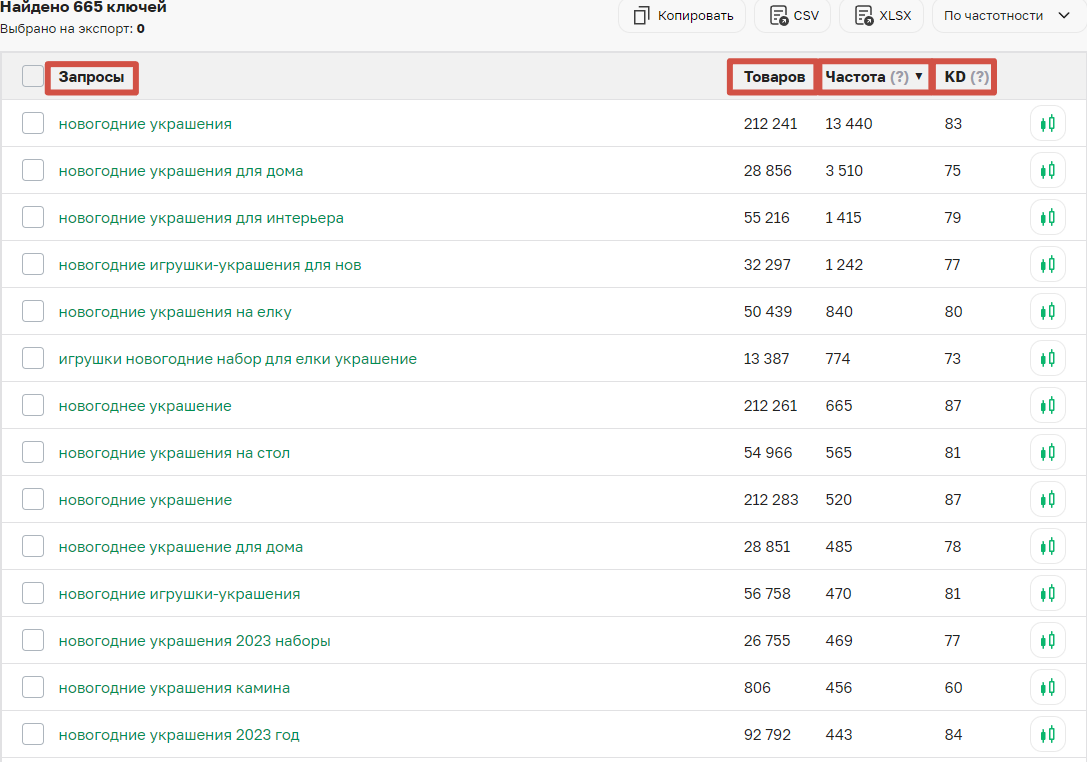Open chart icon for новогодние украшения для интерьера
This screenshot has height=762, width=1087.
(x=1047, y=218)
